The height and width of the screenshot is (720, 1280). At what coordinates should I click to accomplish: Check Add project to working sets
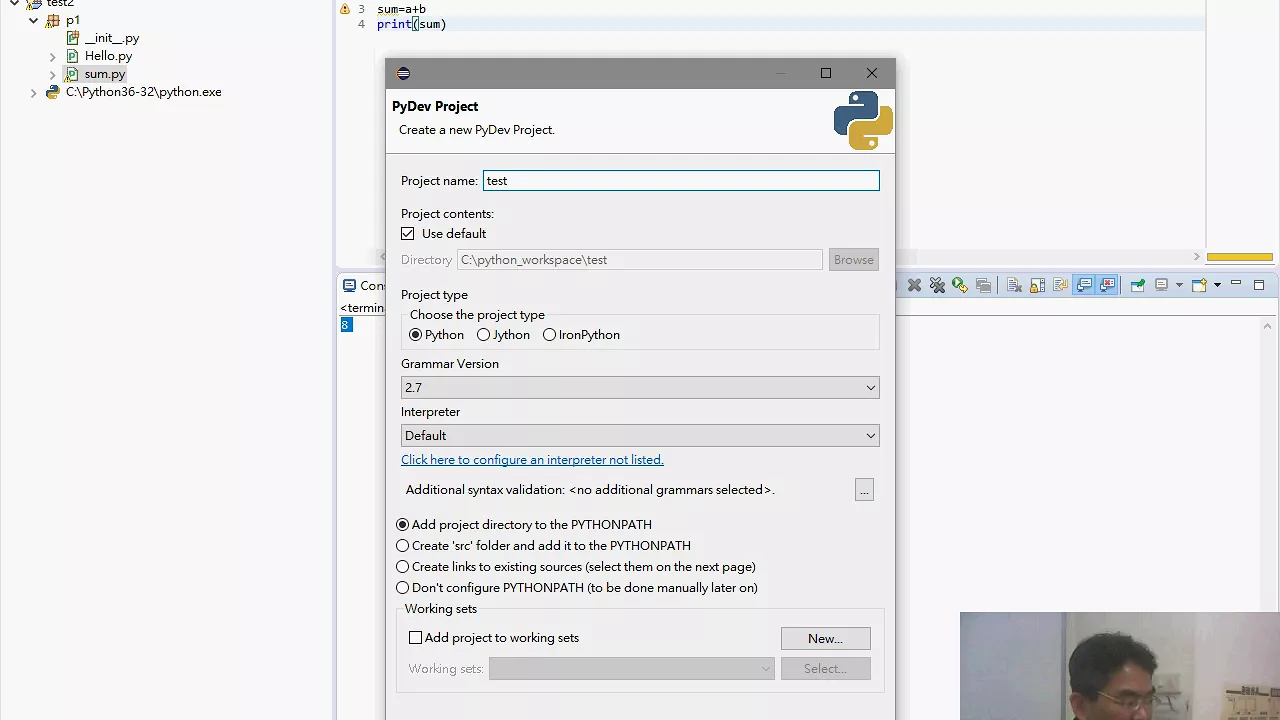[415, 638]
